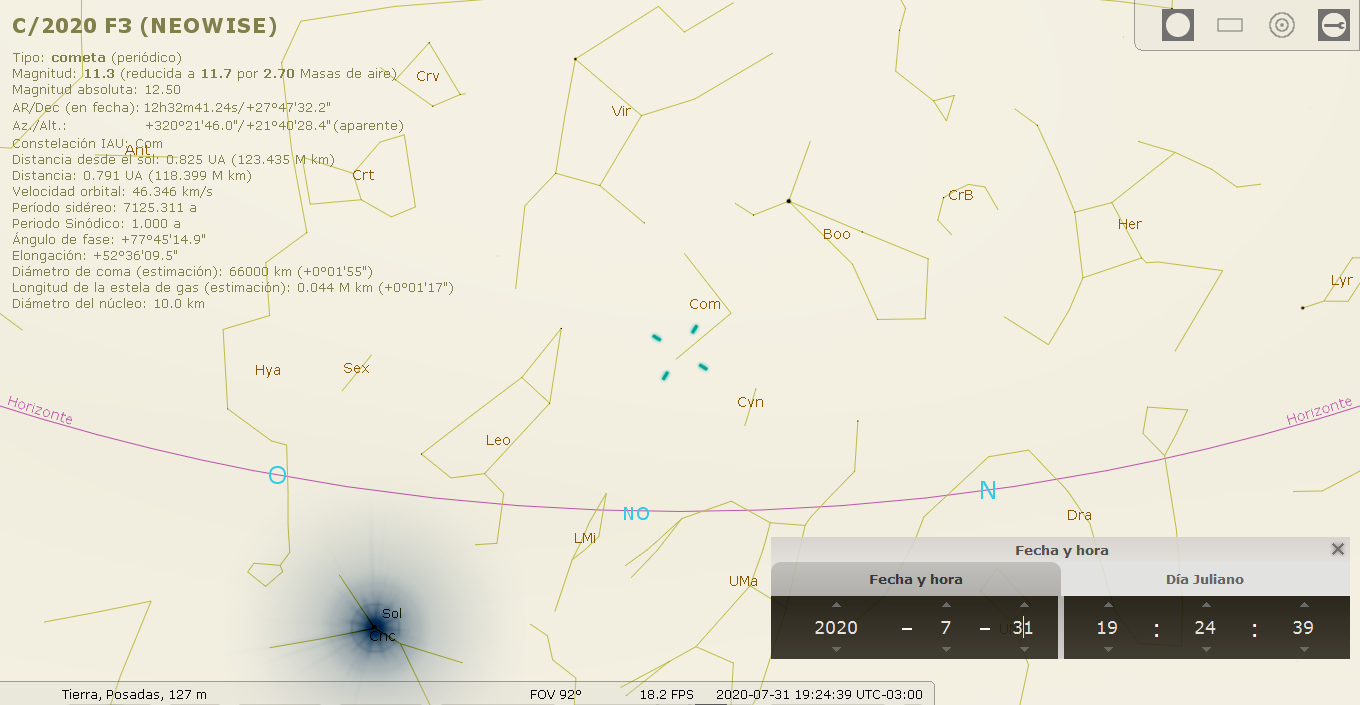
Task: Open oculars configuration wrench icon
Action: pyautogui.click(x=1334, y=25)
